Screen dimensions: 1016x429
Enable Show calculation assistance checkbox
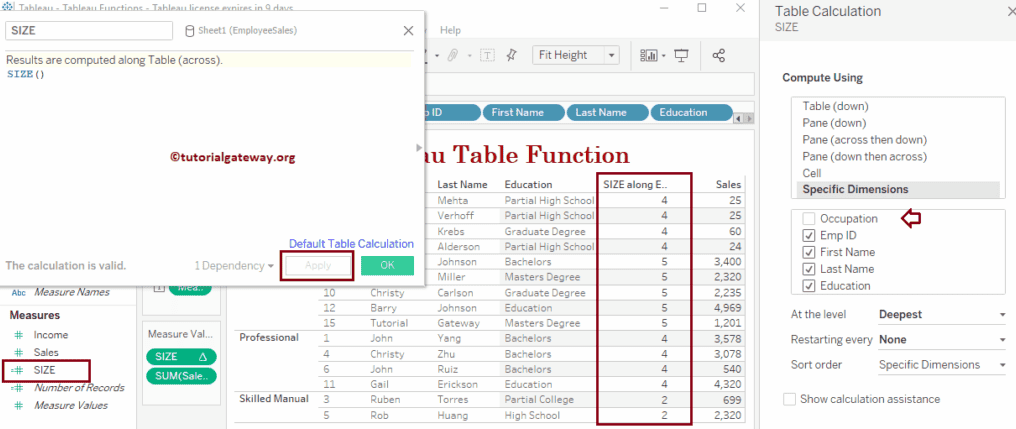[x=789, y=399]
